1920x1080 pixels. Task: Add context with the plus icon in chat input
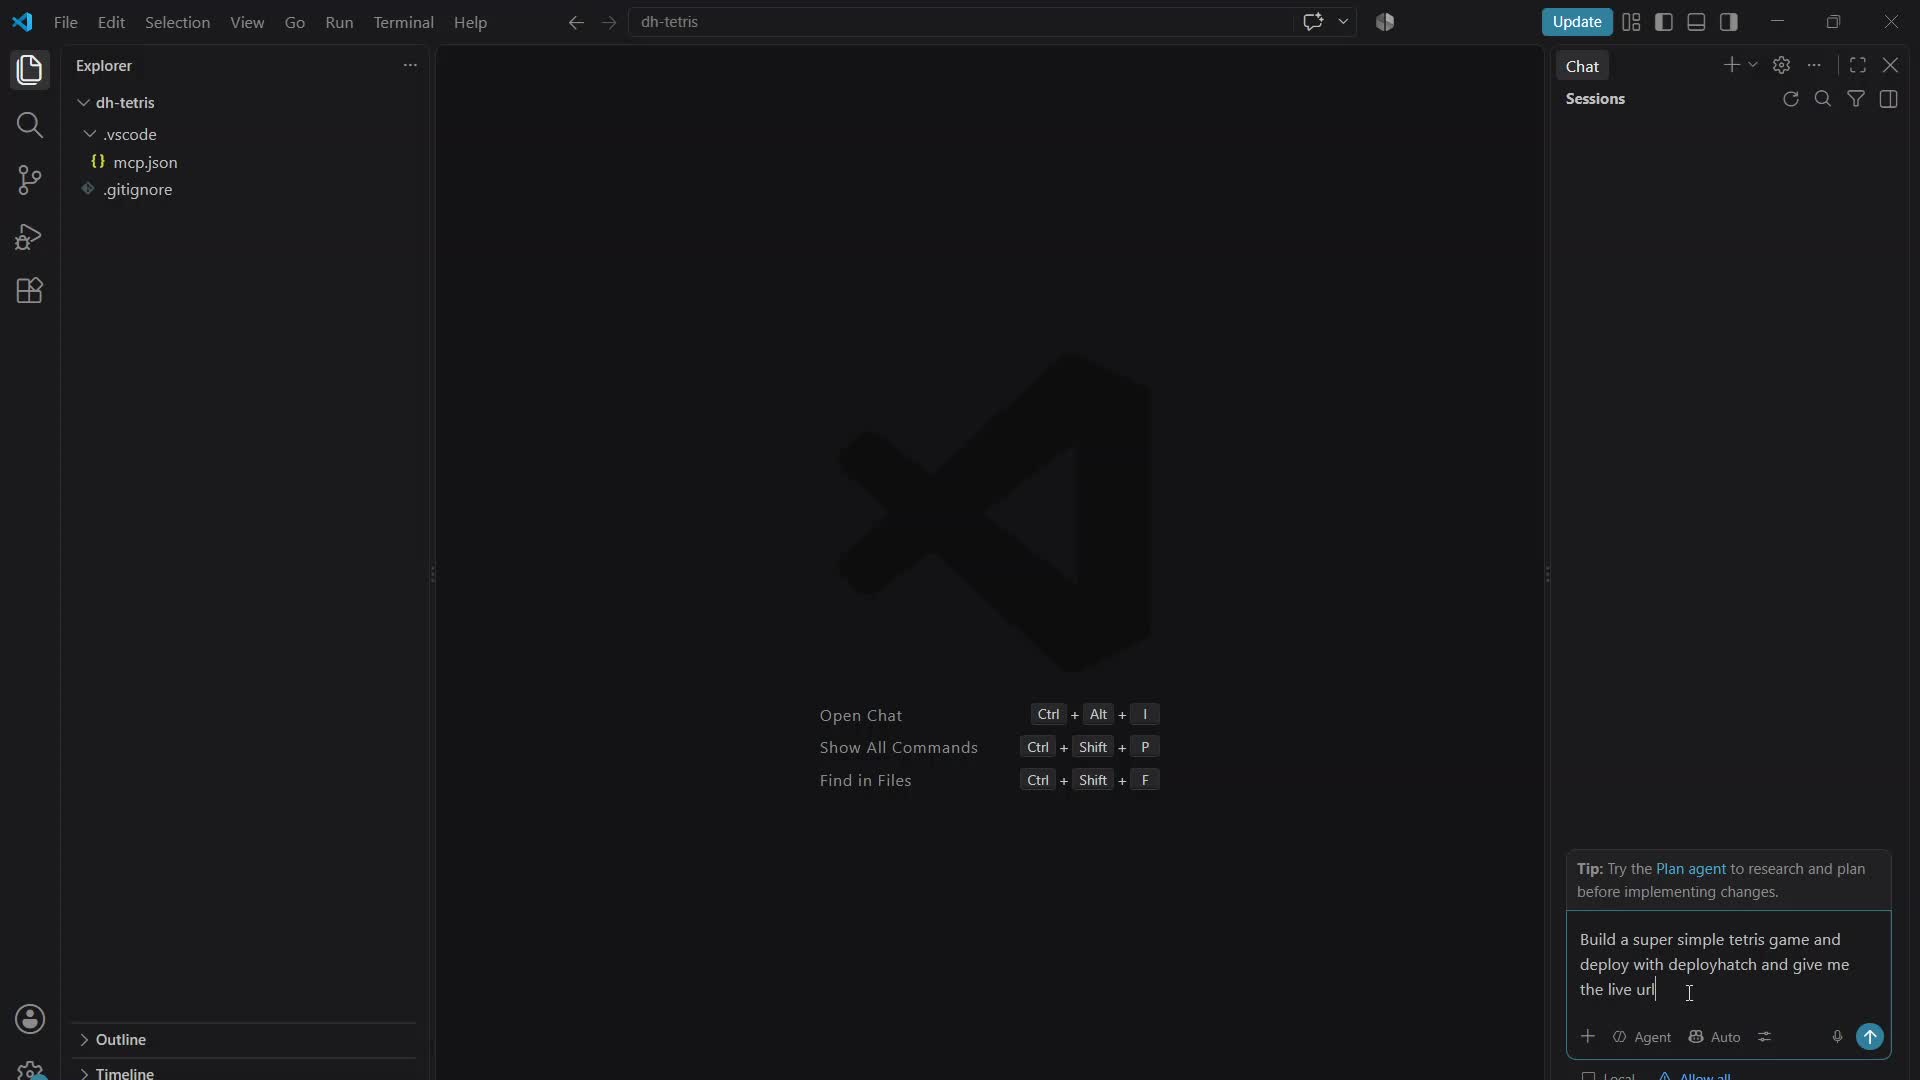(1588, 1036)
